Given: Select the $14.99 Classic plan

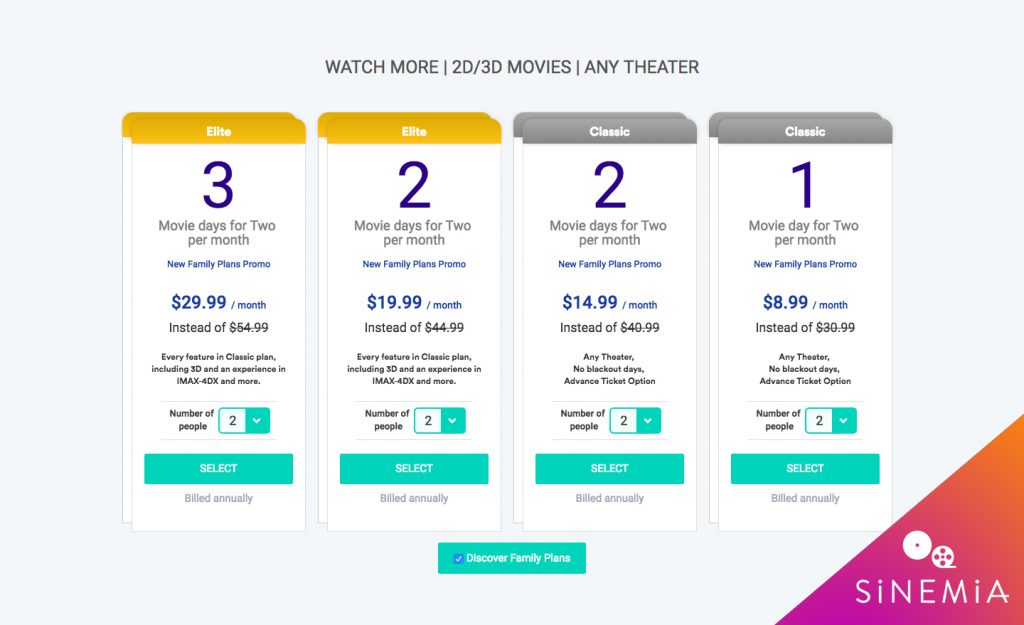Looking at the screenshot, I should point(609,468).
